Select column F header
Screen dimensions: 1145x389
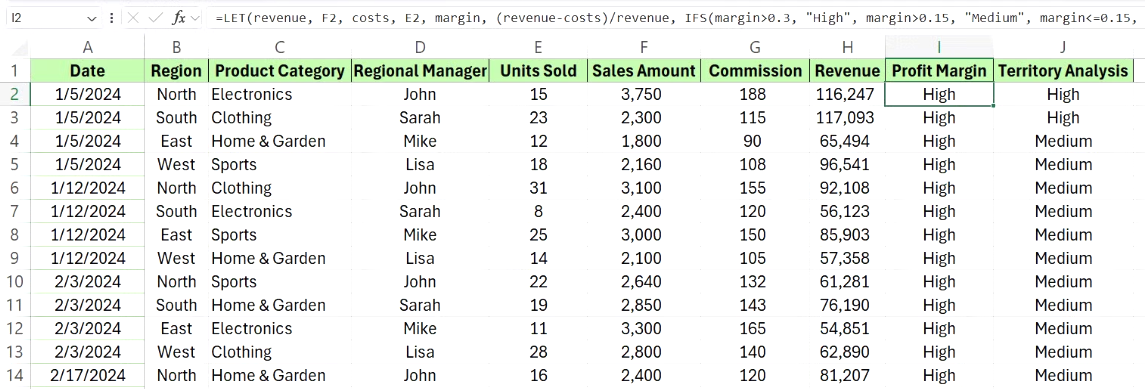[x=643, y=47]
